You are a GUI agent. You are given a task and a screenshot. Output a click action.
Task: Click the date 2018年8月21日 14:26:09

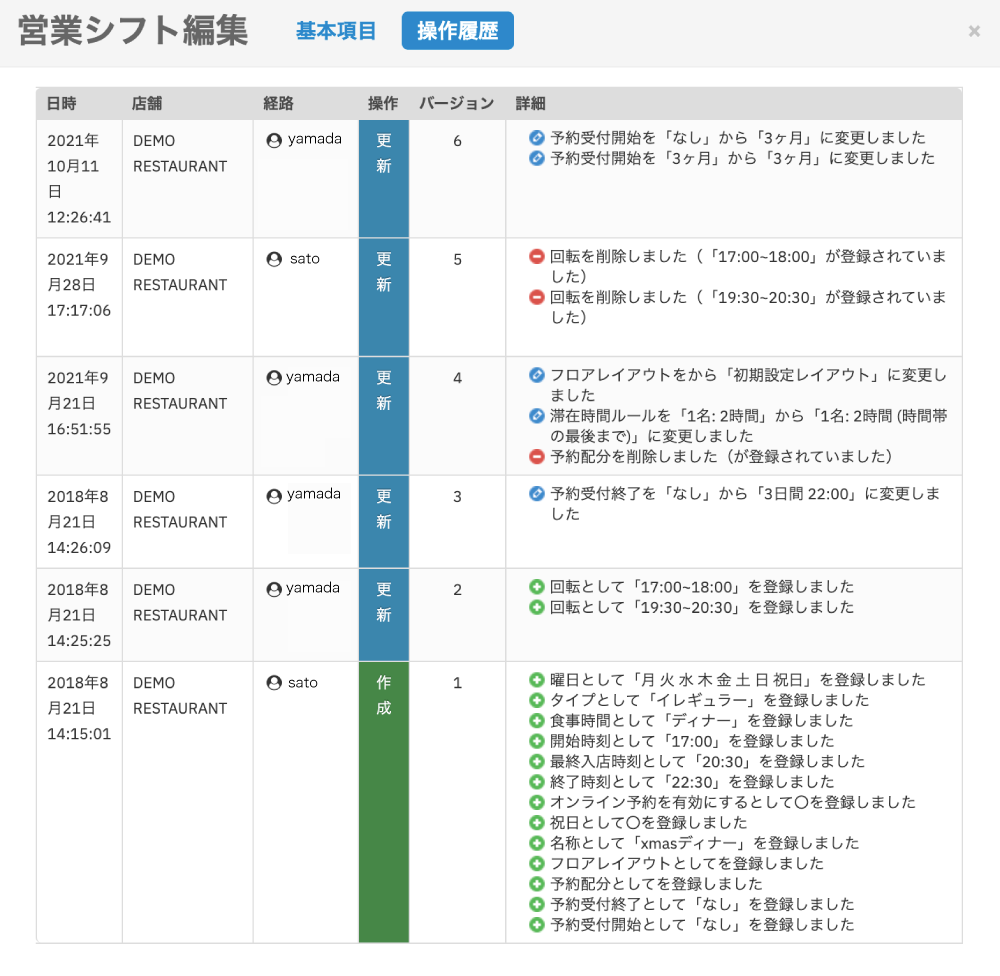(x=79, y=522)
